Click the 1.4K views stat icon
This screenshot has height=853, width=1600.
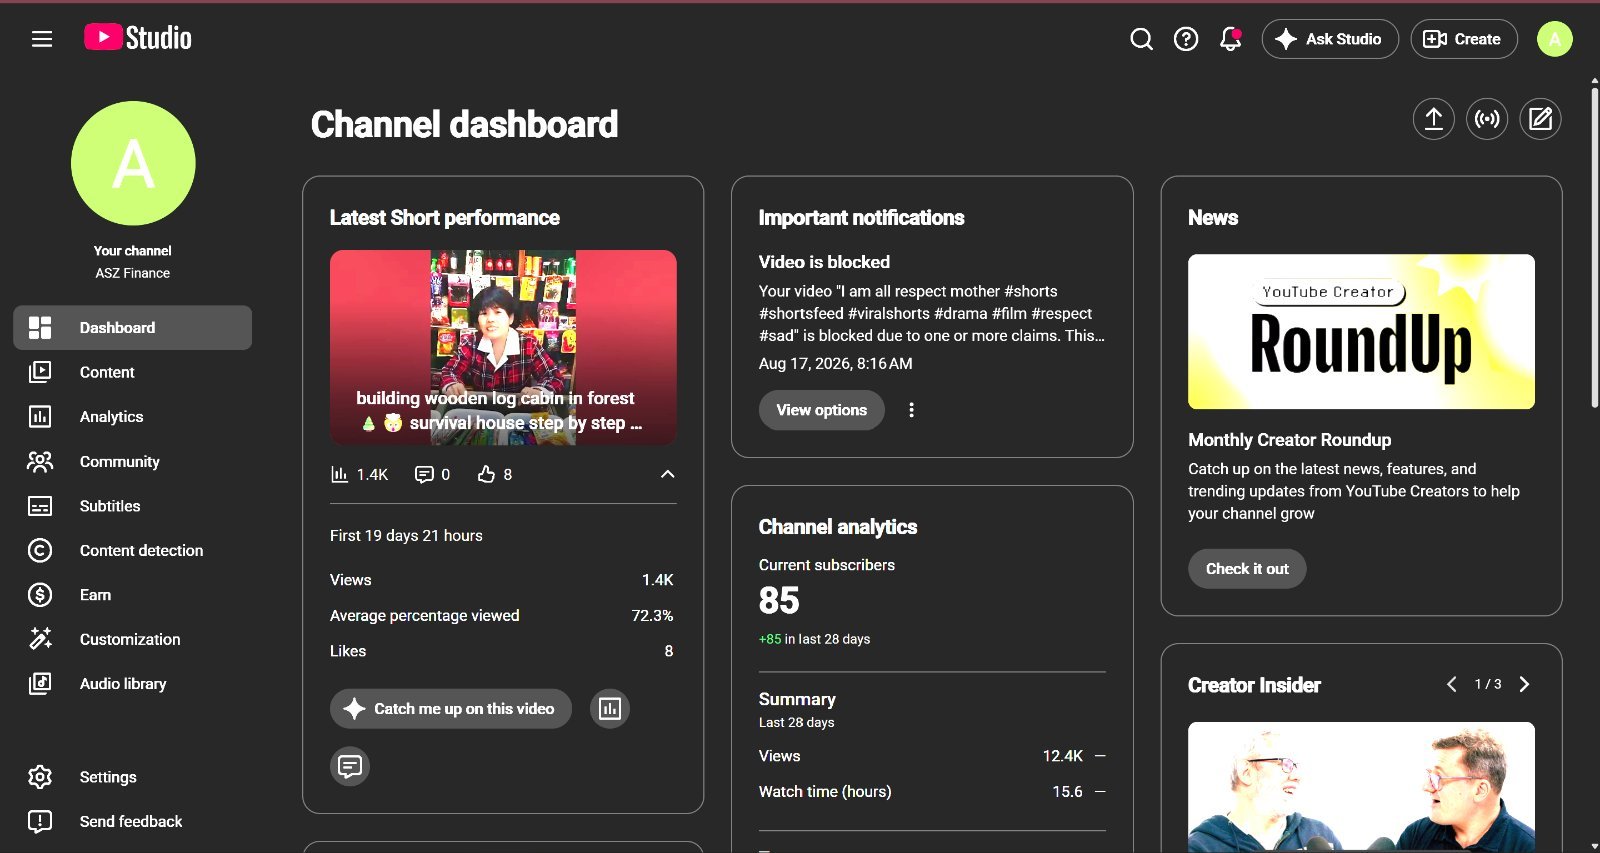coord(340,474)
